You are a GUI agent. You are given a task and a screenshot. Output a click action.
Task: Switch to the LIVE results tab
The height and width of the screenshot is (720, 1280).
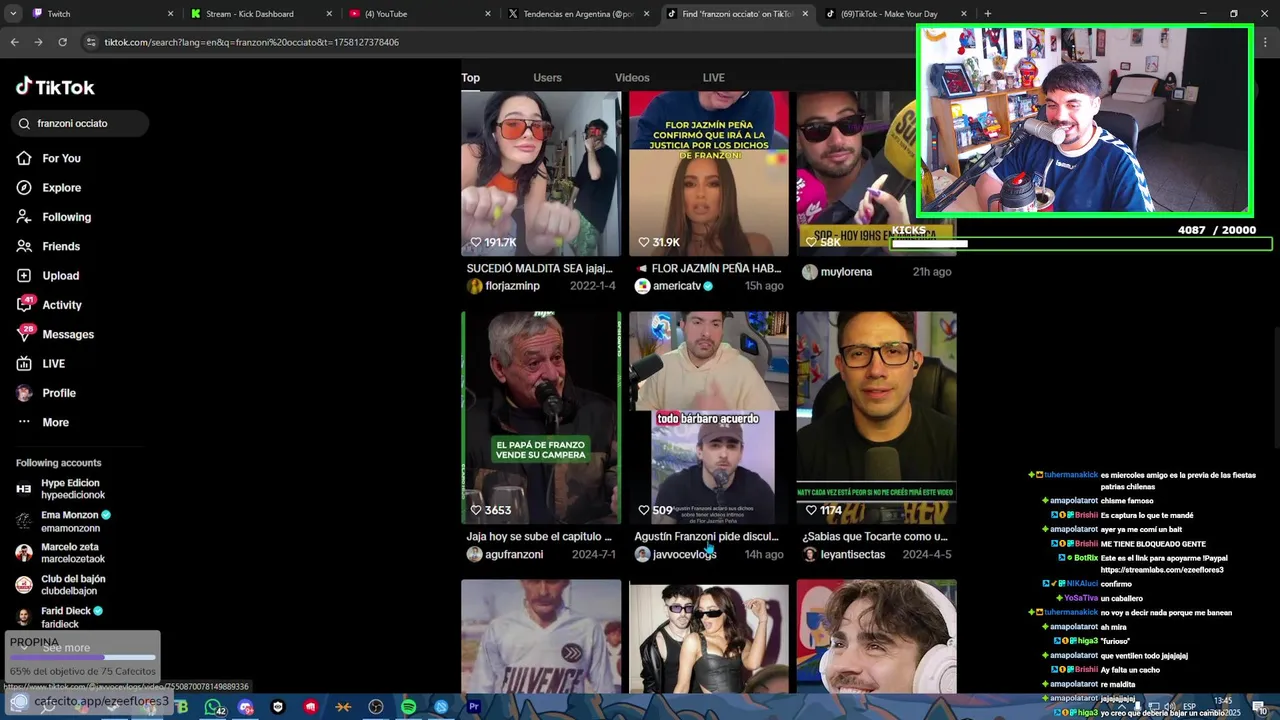coord(713,78)
